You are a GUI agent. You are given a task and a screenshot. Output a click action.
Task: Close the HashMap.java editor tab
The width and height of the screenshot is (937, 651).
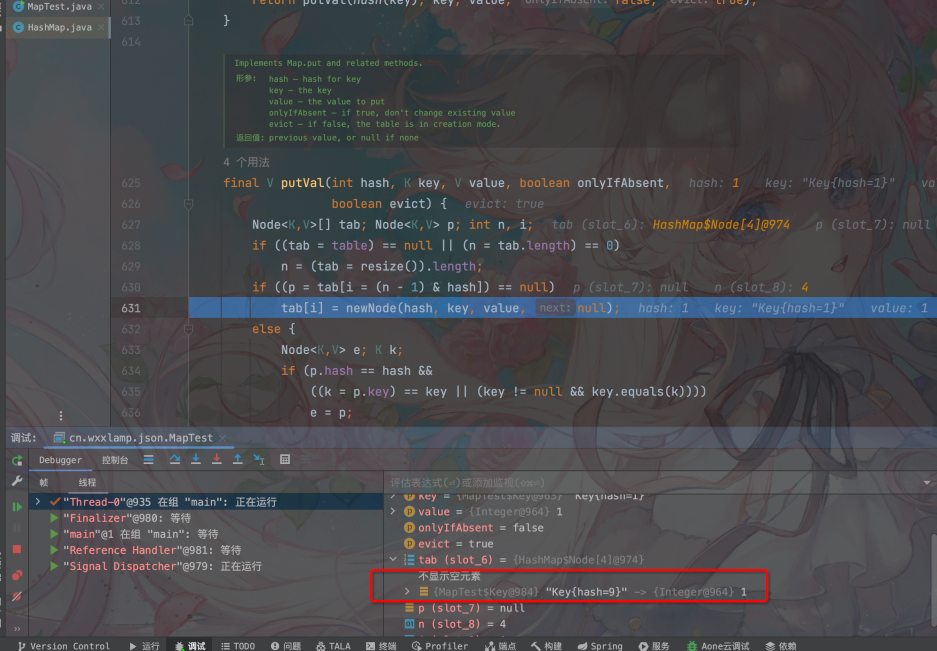[x=101, y=27]
